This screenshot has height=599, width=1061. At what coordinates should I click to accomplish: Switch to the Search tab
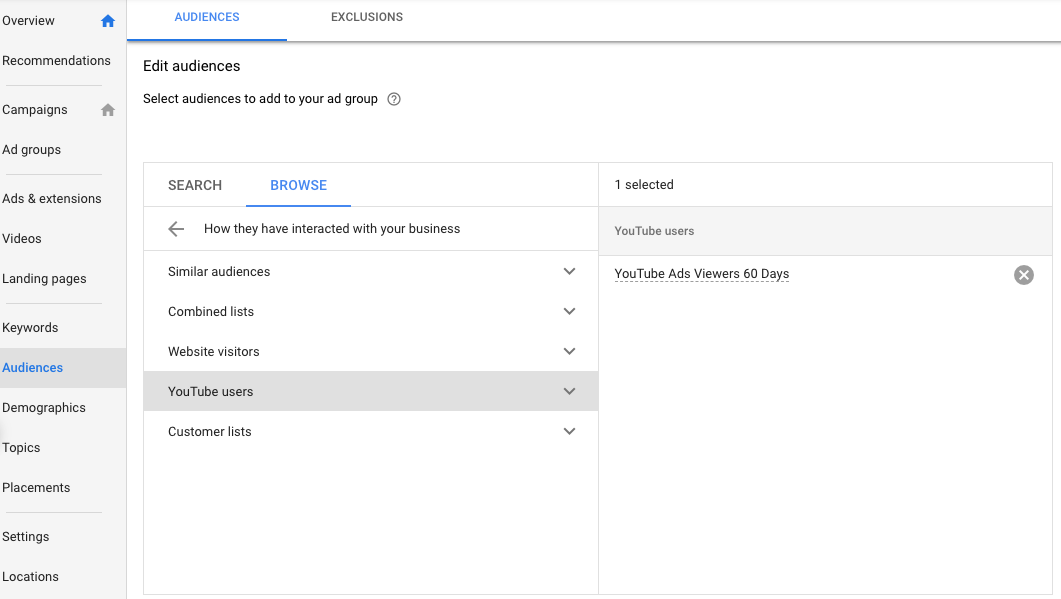[195, 185]
